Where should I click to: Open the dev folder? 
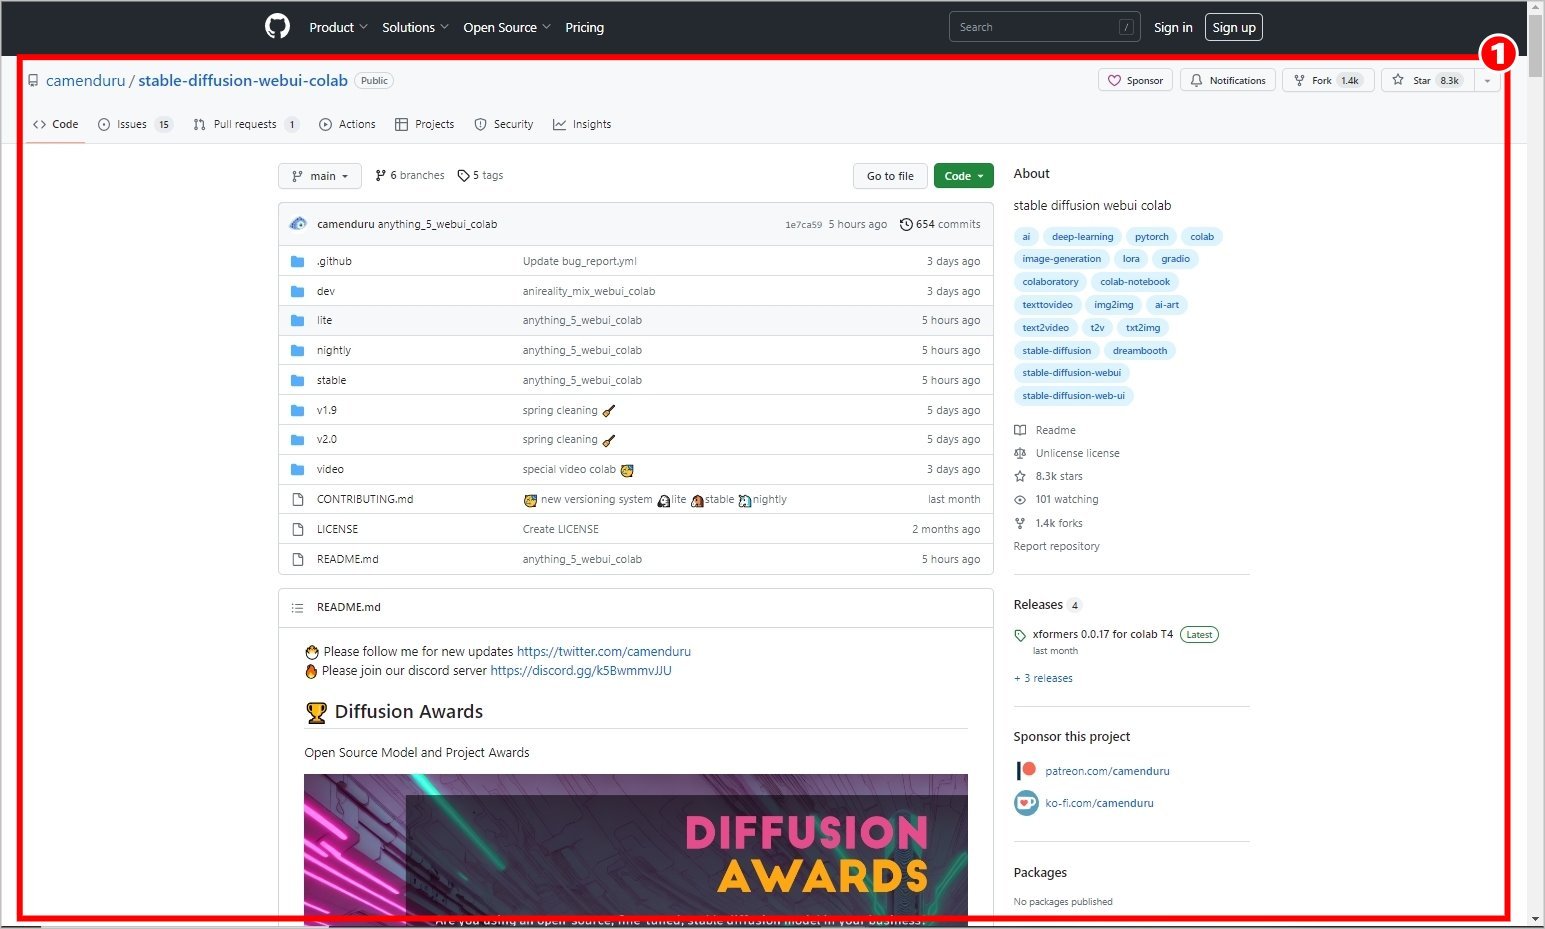pyautogui.click(x=326, y=291)
